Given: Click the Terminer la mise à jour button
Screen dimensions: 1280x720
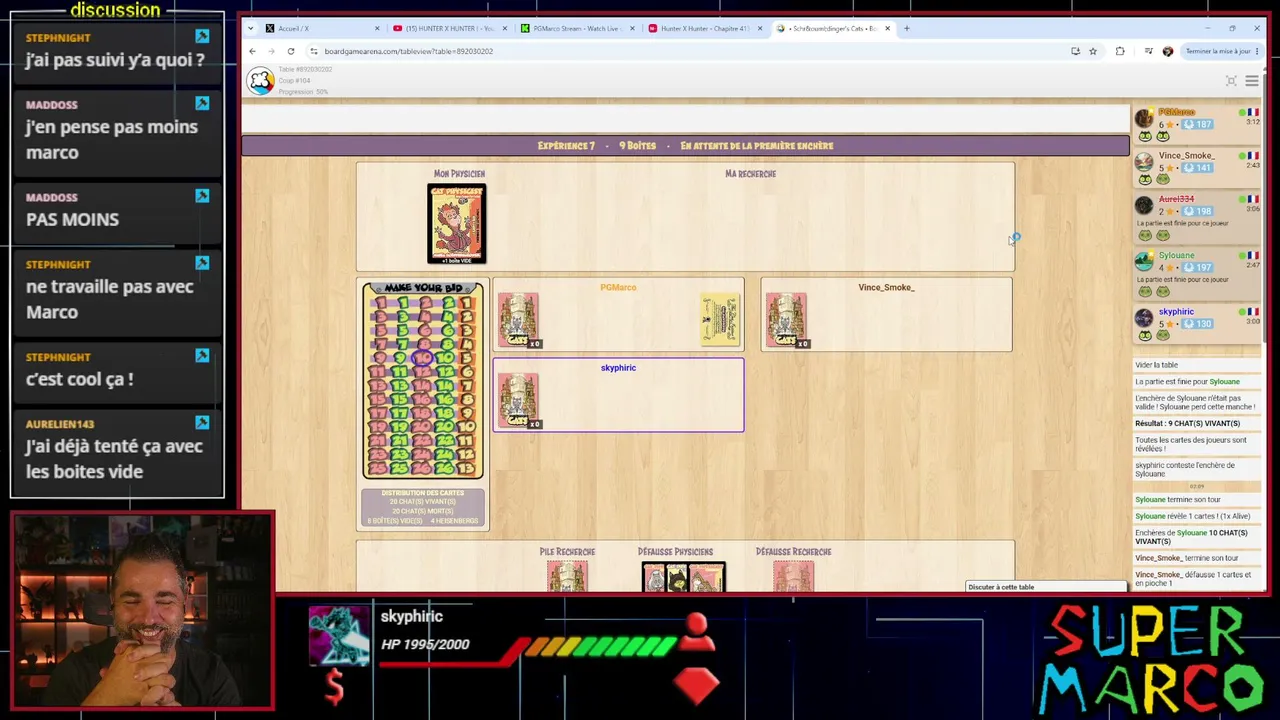Looking at the screenshot, I should [1223, 51].
